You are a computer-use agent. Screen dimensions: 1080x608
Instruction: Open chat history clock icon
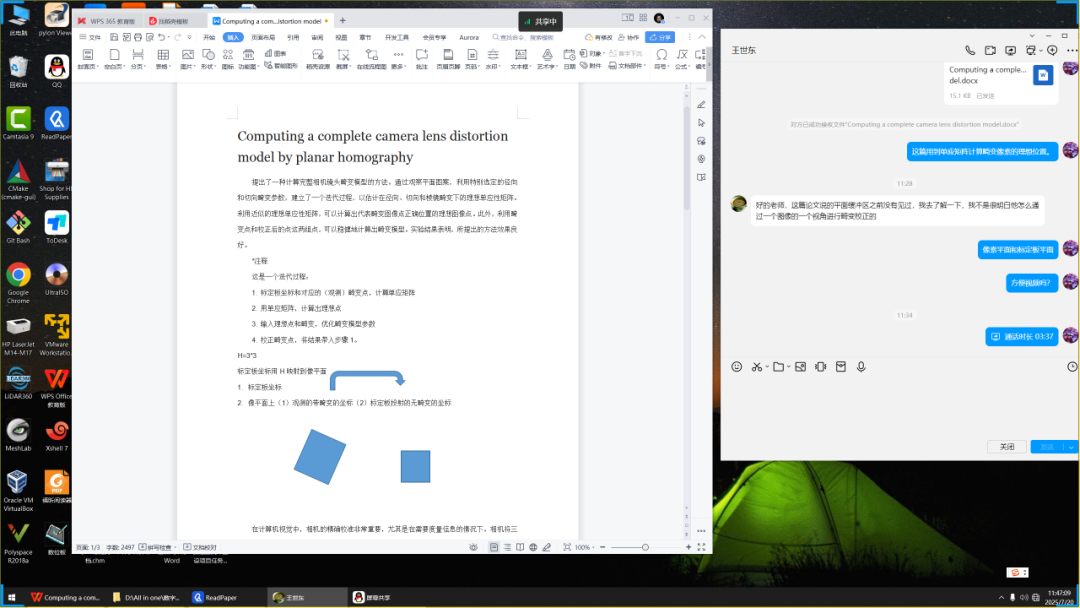point(1072,367)
